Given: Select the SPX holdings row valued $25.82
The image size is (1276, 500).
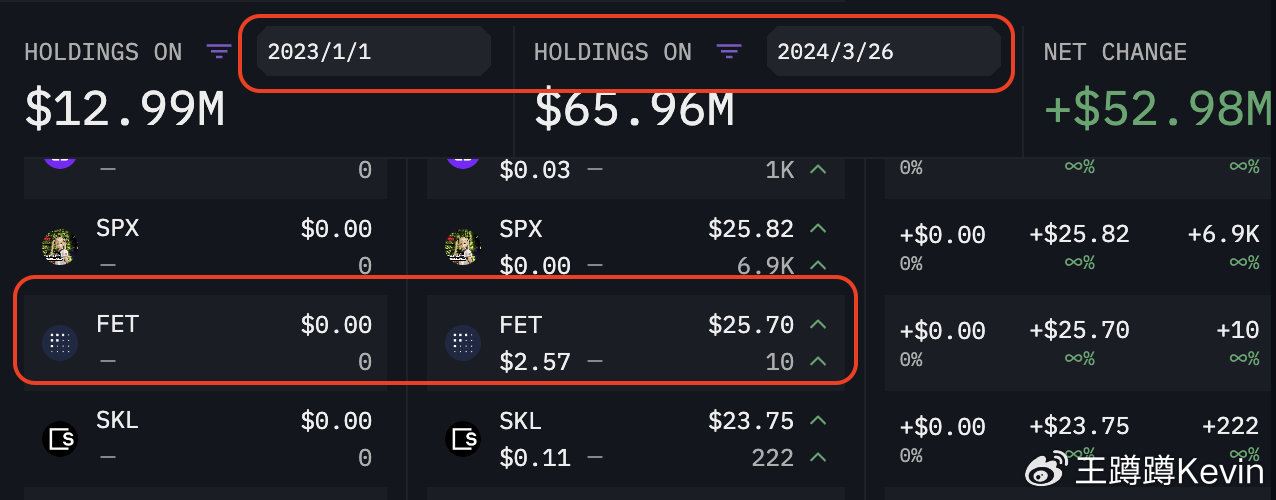Looking at the screenshot, I should (636, 246).
